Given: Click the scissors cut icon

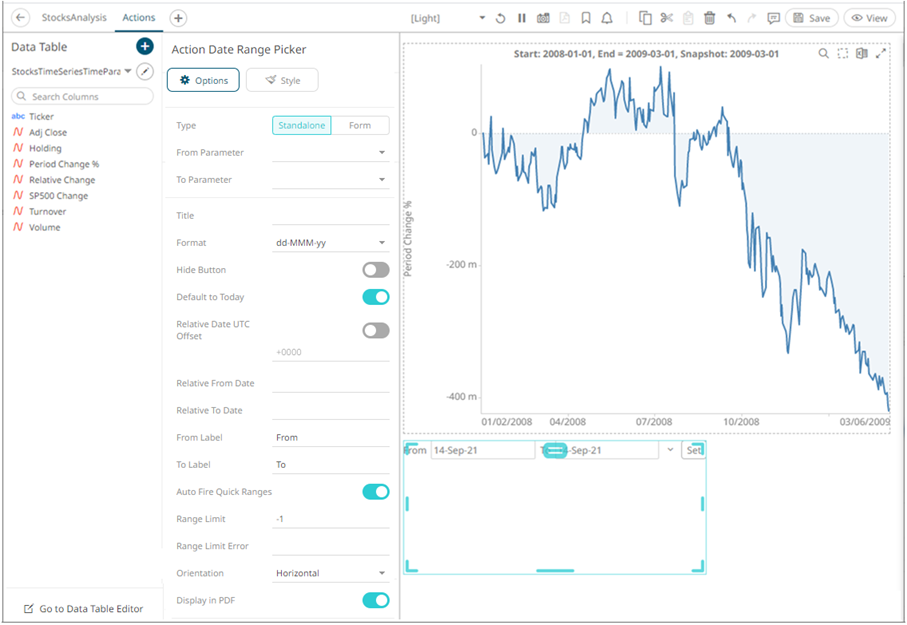Looking at the screenshot, I should 667,18.
